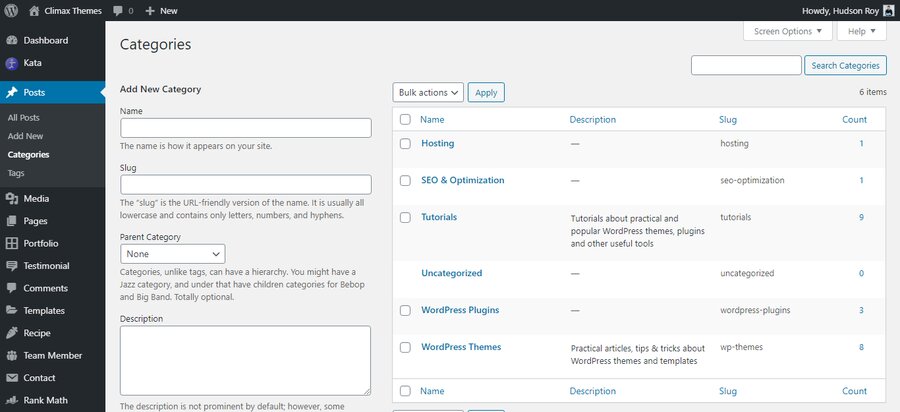Image resolution: width=900 pixels, height=412 pixels.
Task: Click the purple Kata icon
Action: [11, 63]
